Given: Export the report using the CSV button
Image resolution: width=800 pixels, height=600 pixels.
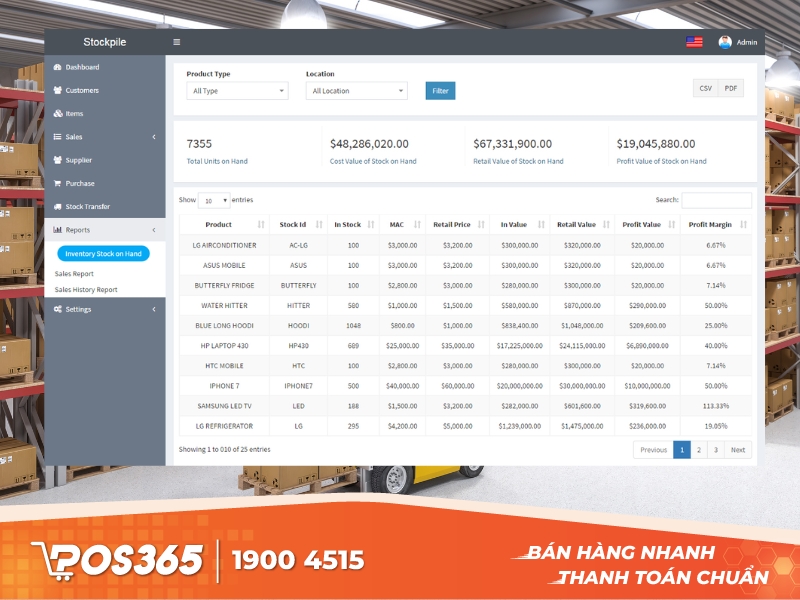Looking at the screenshot, I should point(704,87).
